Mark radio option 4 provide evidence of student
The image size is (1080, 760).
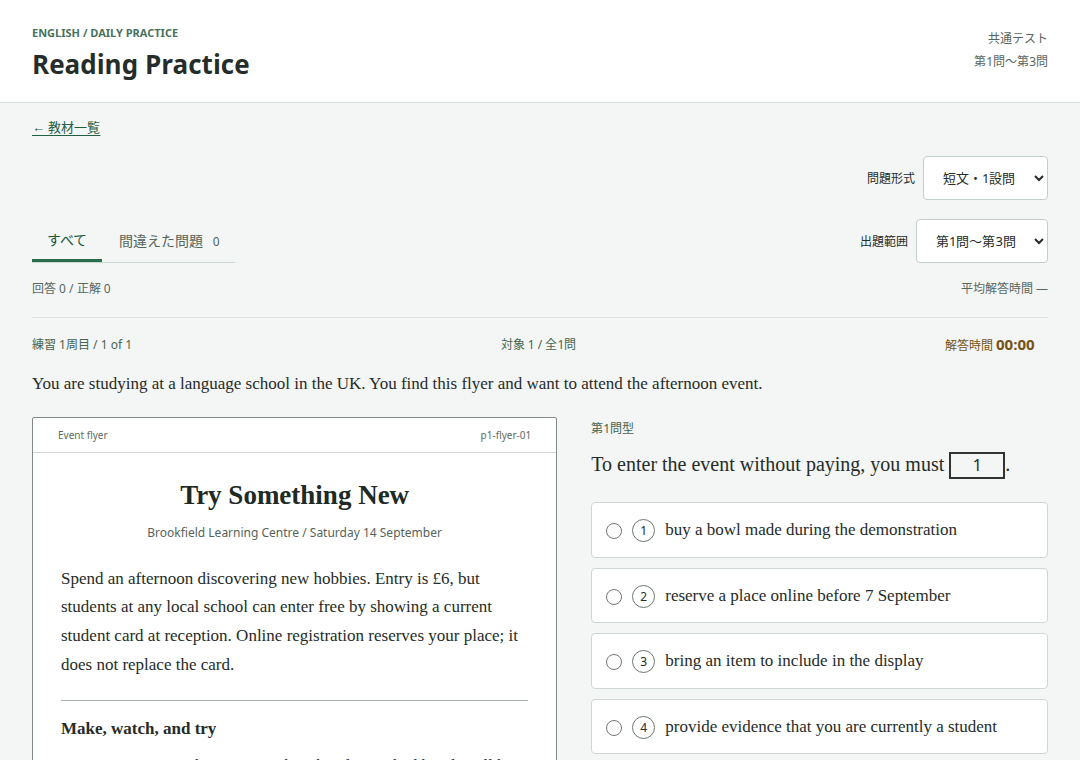[x=614, y=728]
